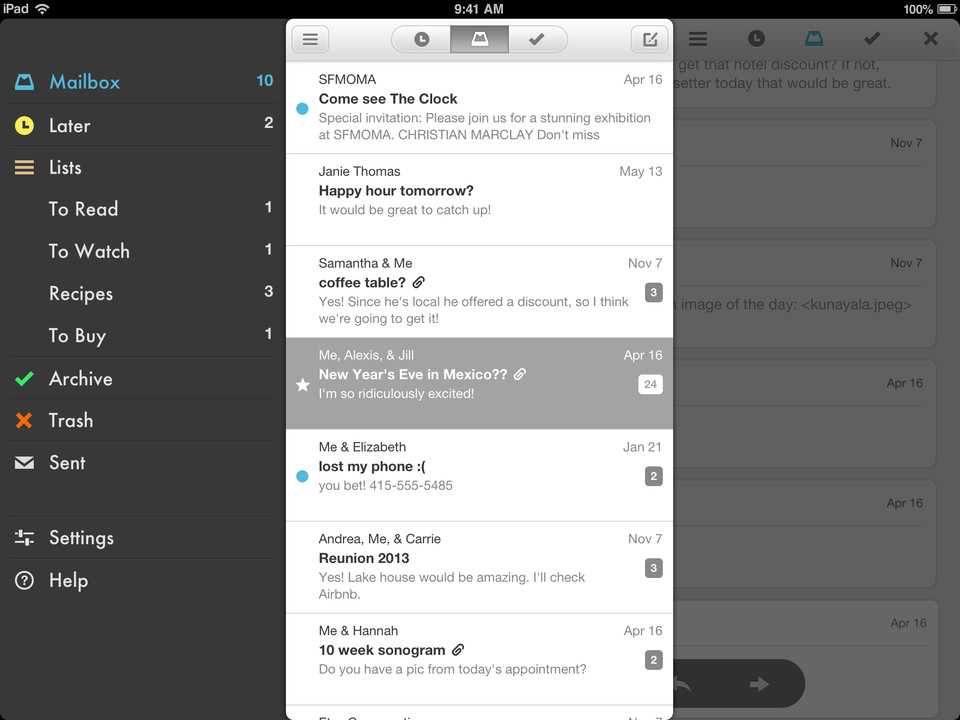Click the unread dot on lost my phone email
Image resolution: width=960 pixels, height=720 pixels.
tap(302, 476)
